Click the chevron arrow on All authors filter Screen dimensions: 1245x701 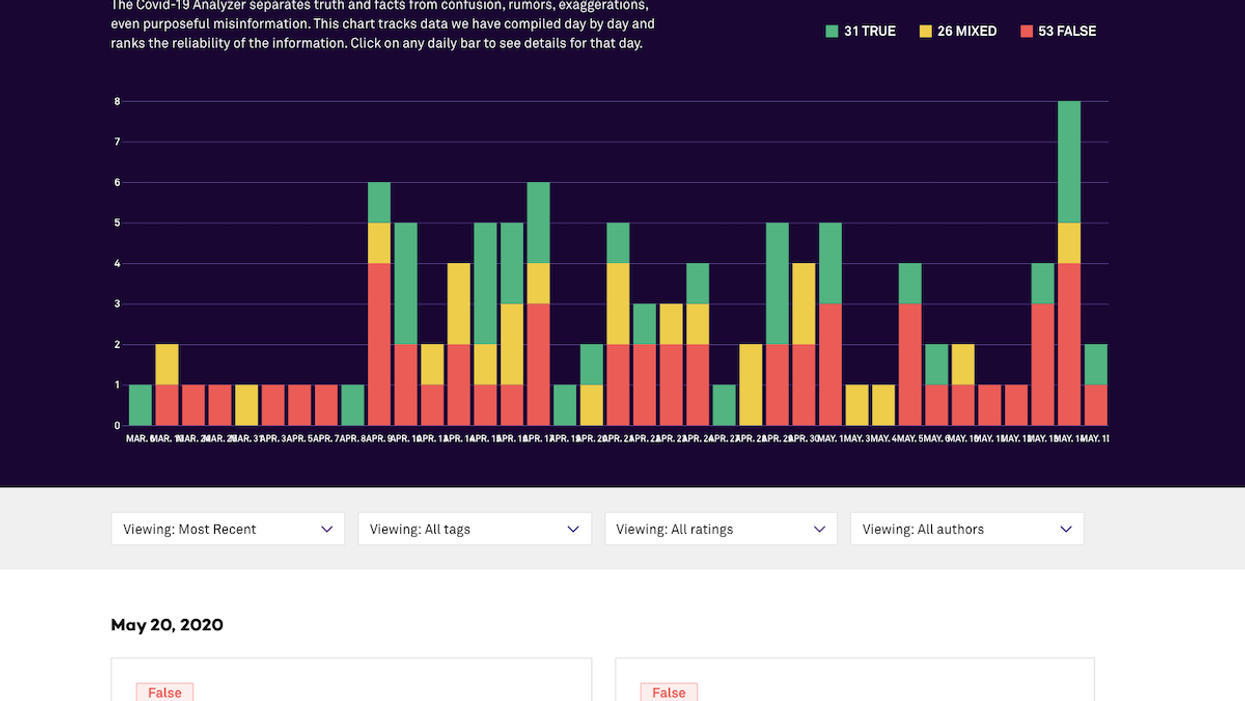click(x=1065, y=529)
